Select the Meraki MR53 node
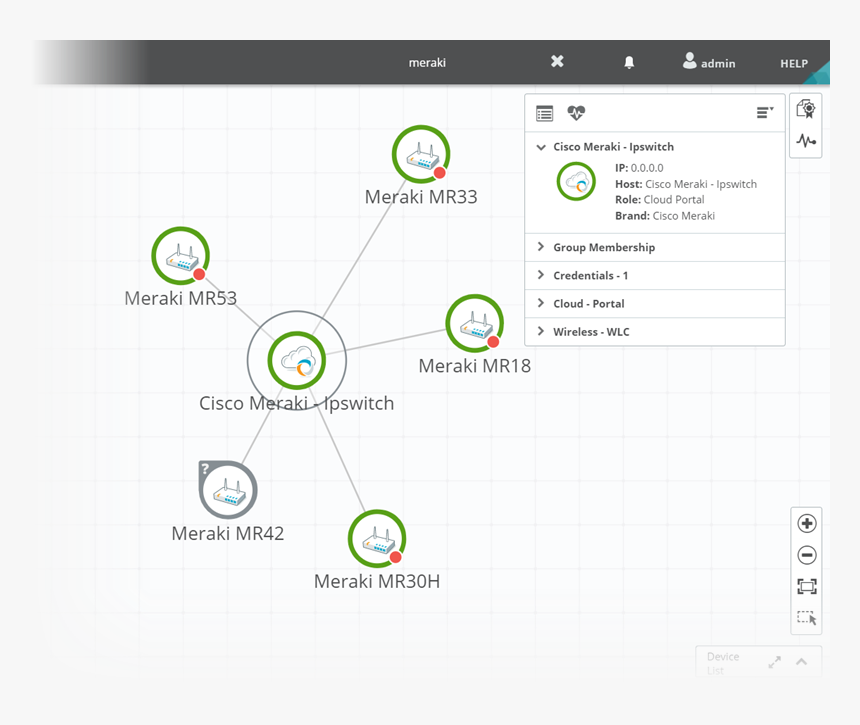Viewport: 860px width, 725px height. [180, 256]
